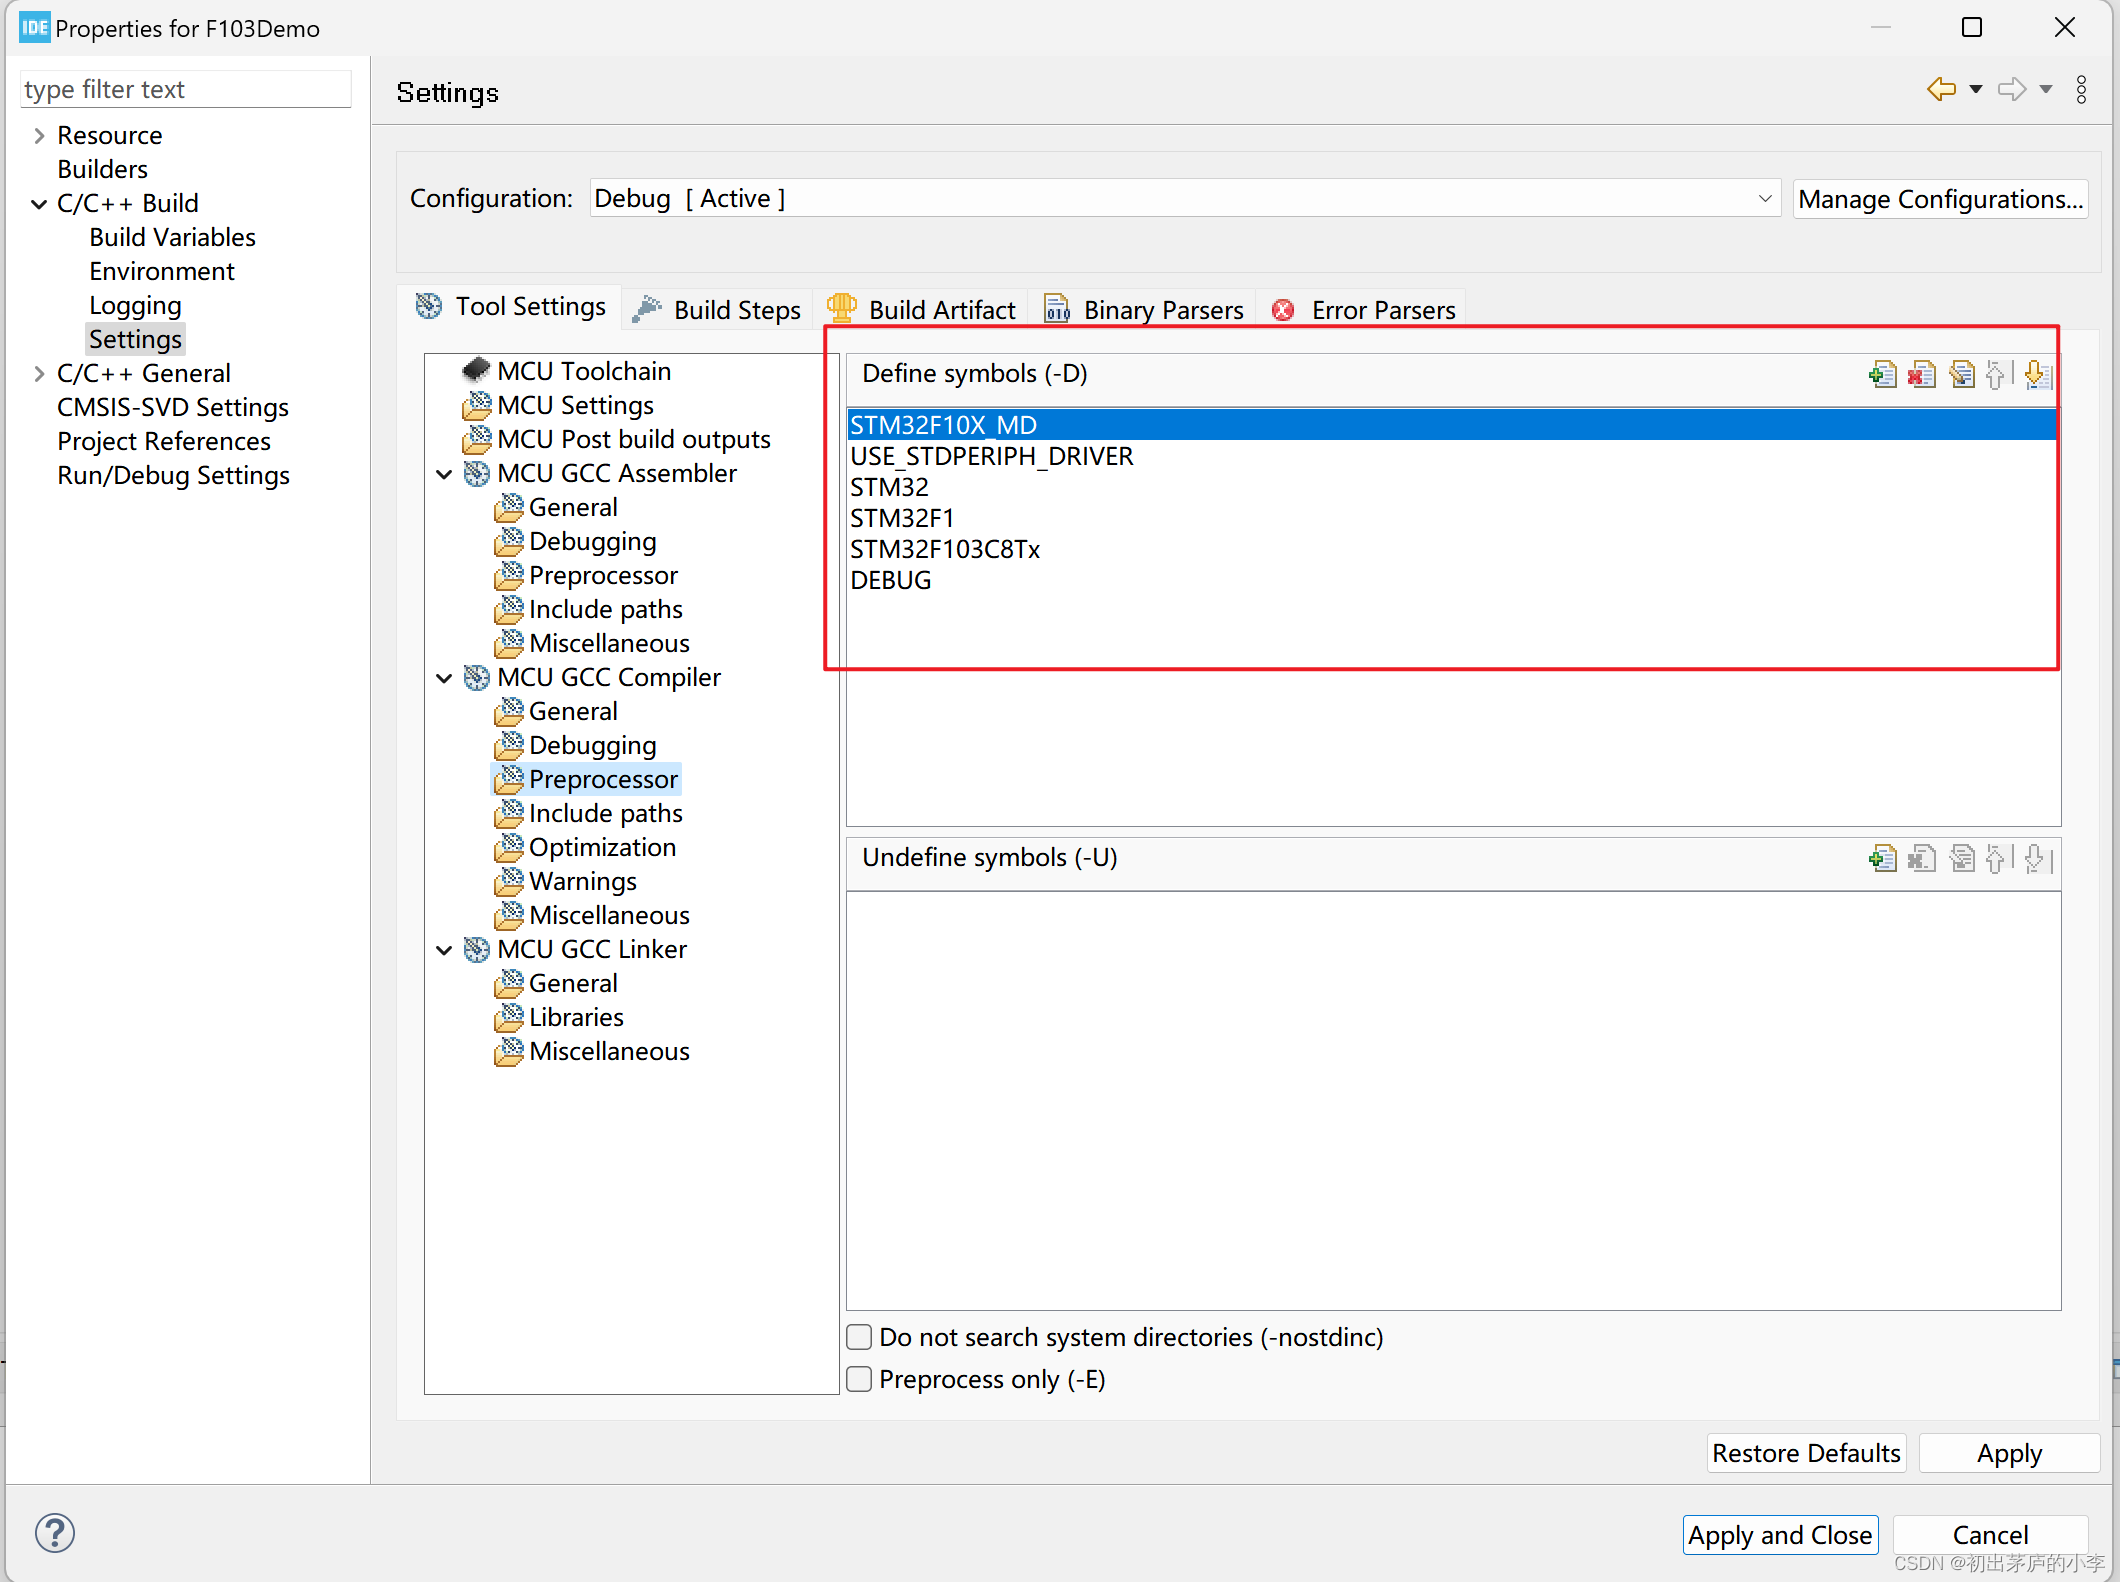Enable Preprocess only (-E) checkbox
This screenshot has width=2120, height=1582.
click(x=859, y=1379)
